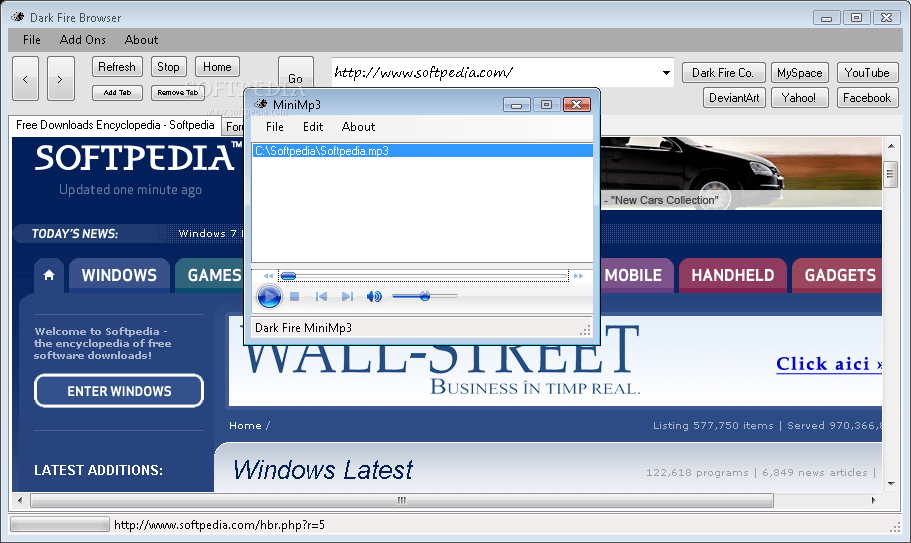Click the Add Tab button

117,92
